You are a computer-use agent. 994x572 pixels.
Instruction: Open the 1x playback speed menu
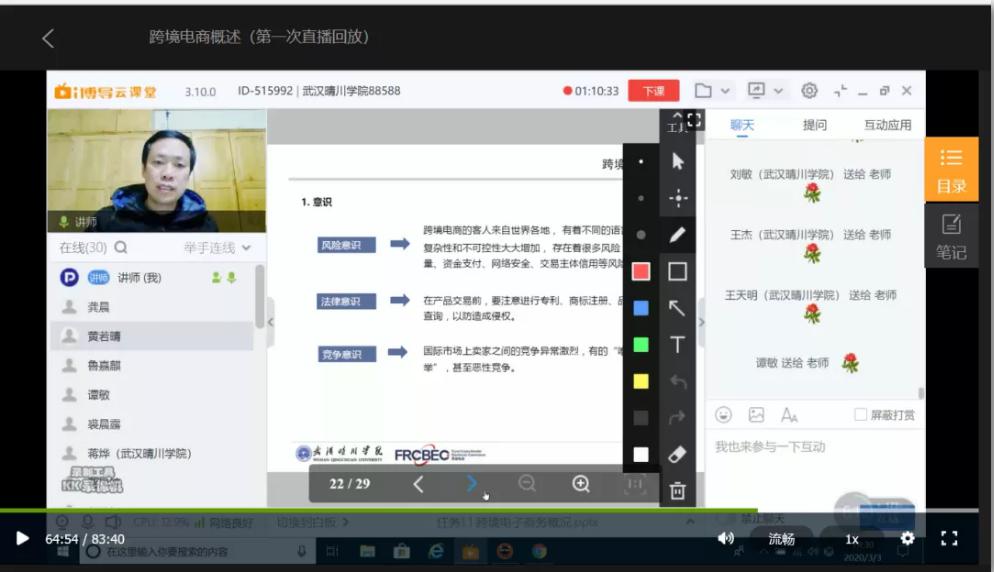[x=852, y=539]
